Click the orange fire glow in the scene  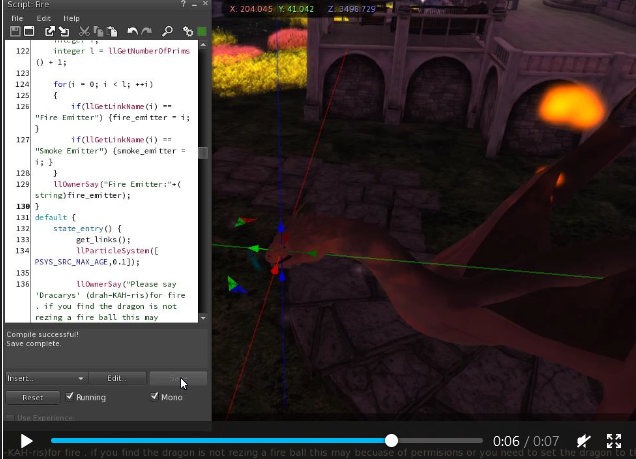point(571,106)
